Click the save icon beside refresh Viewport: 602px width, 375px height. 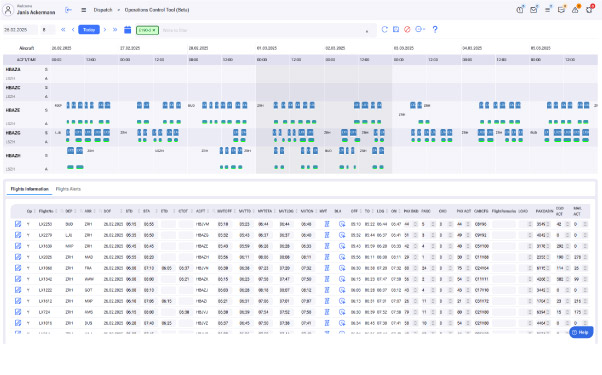click(x=396, y=30)
